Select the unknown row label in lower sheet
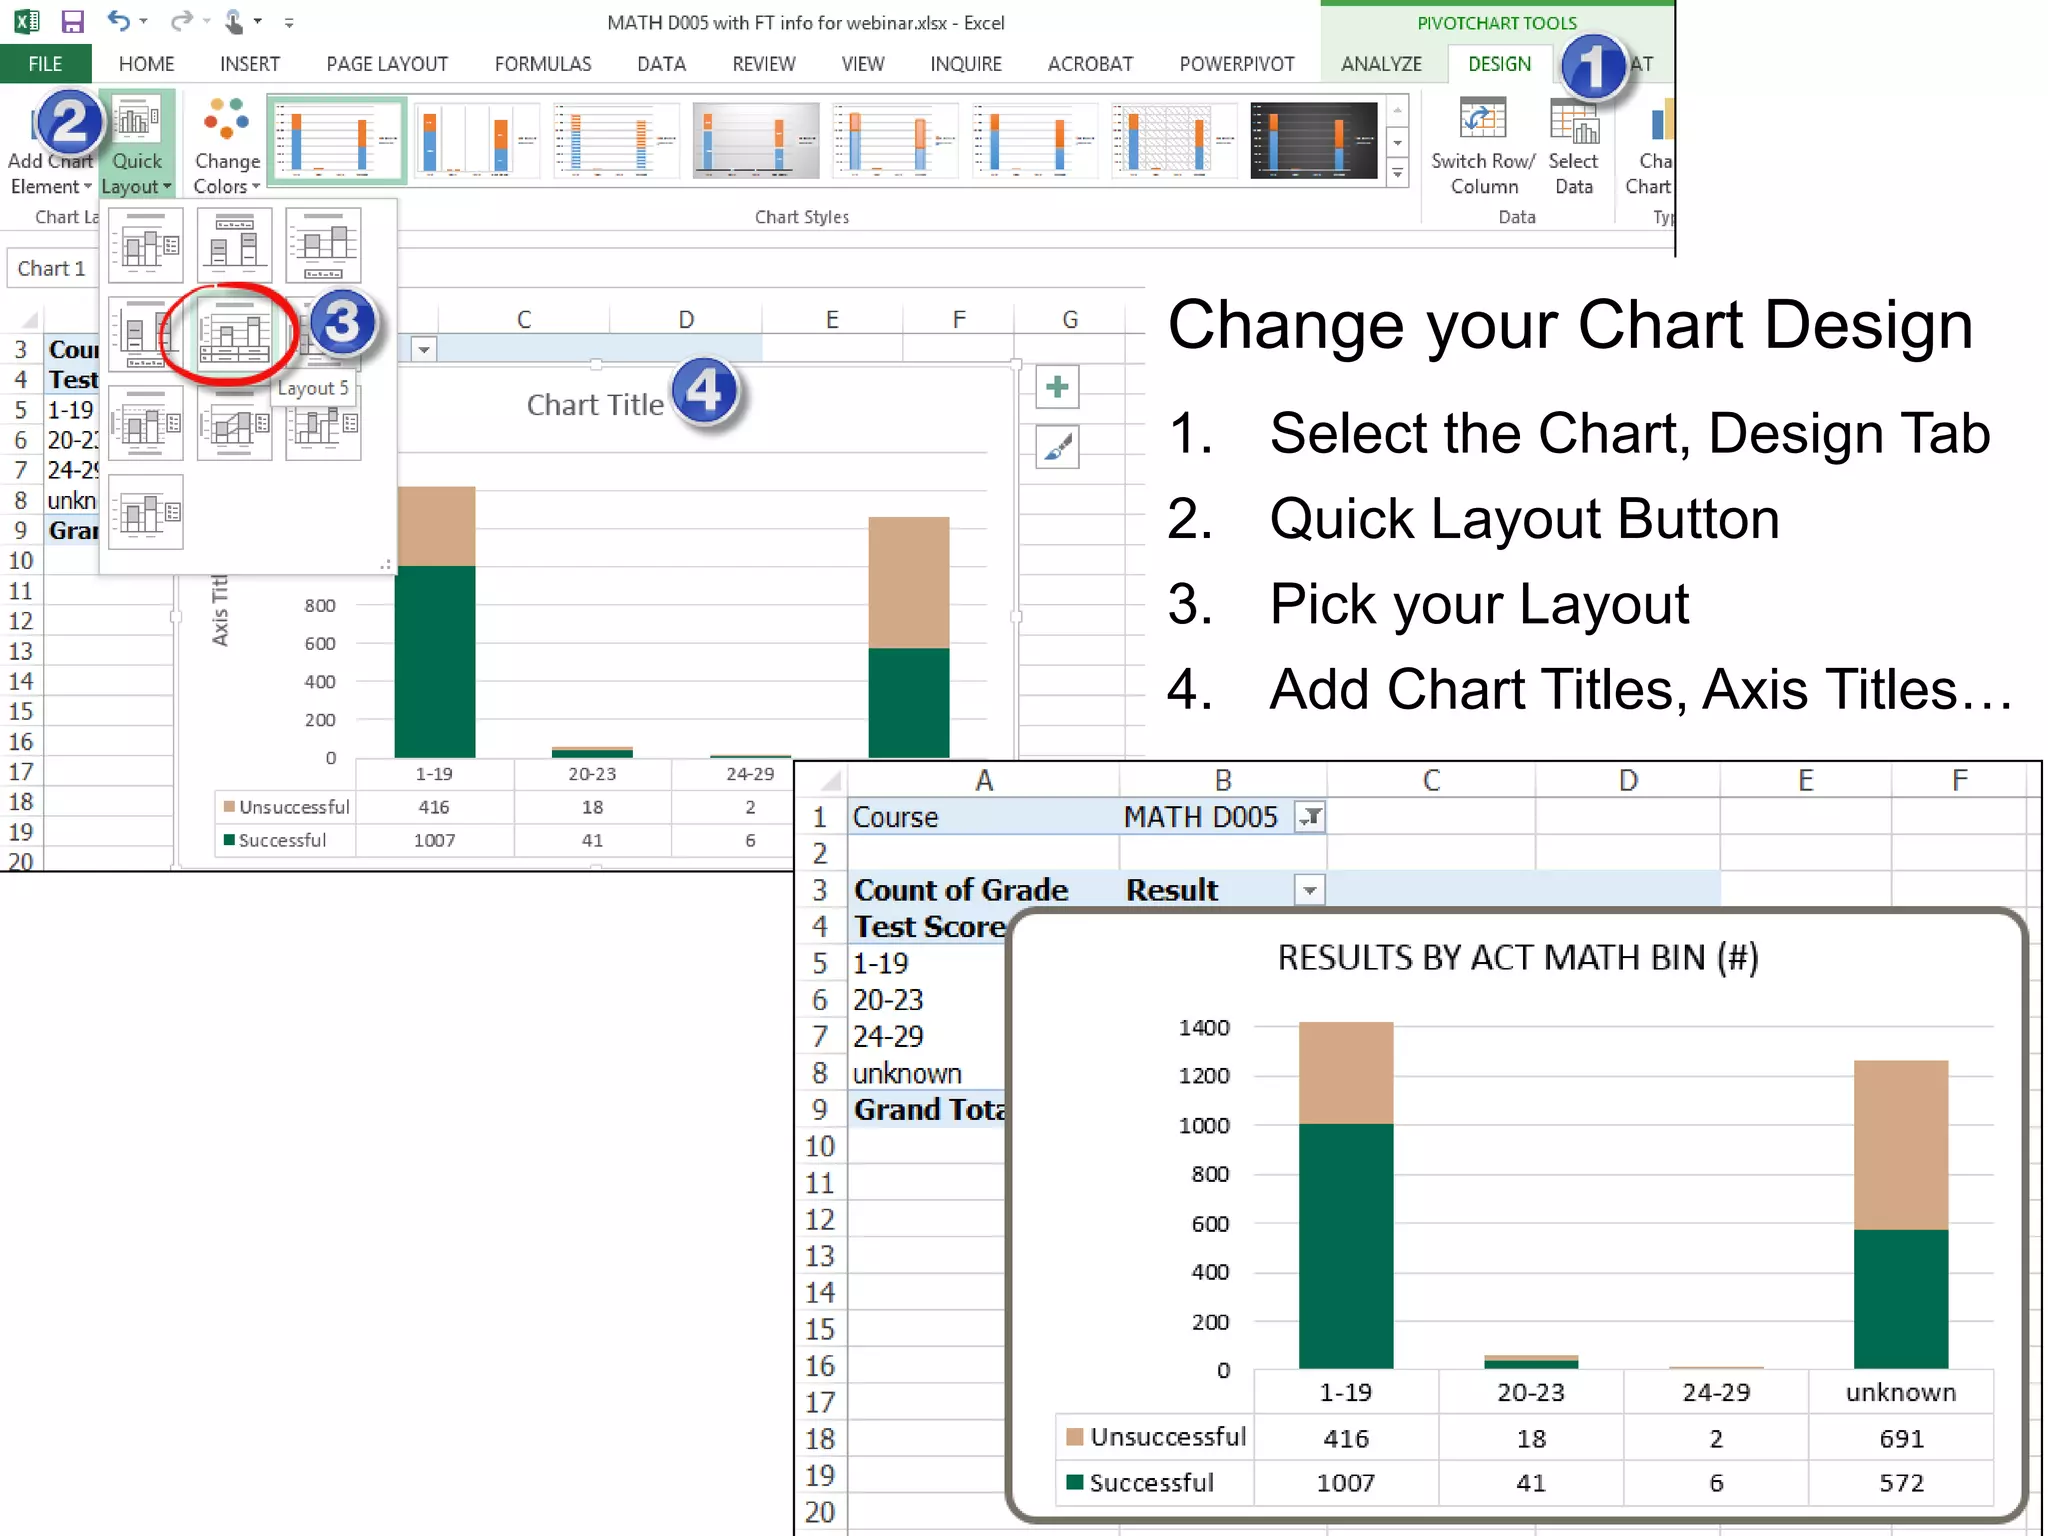The image size is (2048, 1536). point(907,1073)
